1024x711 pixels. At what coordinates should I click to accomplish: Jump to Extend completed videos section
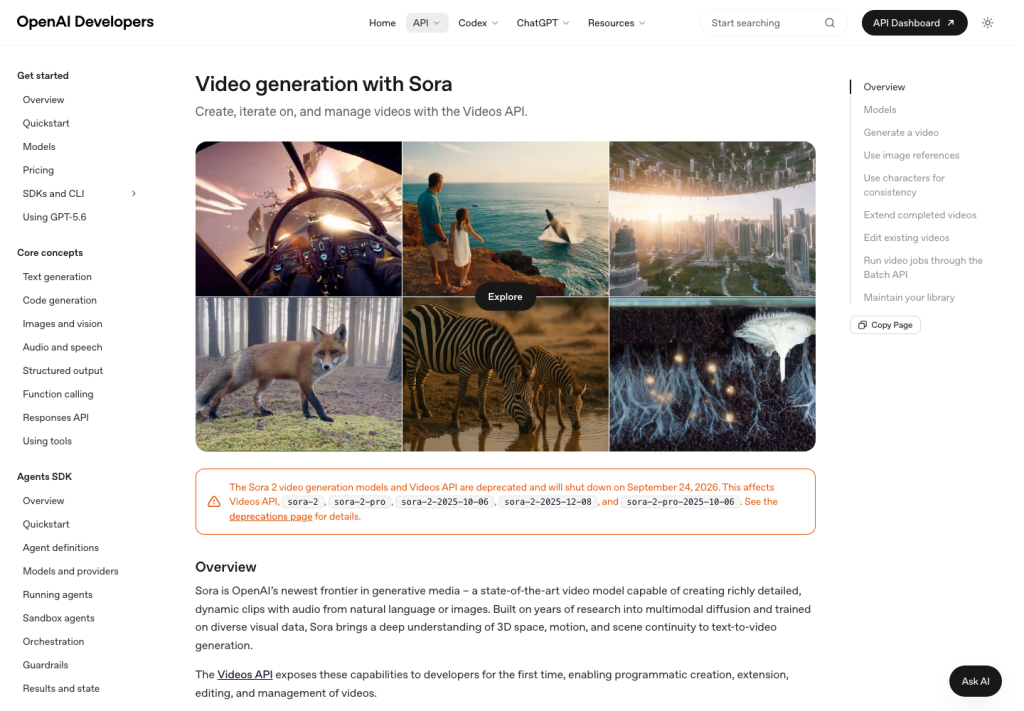(x=920, y=215)
